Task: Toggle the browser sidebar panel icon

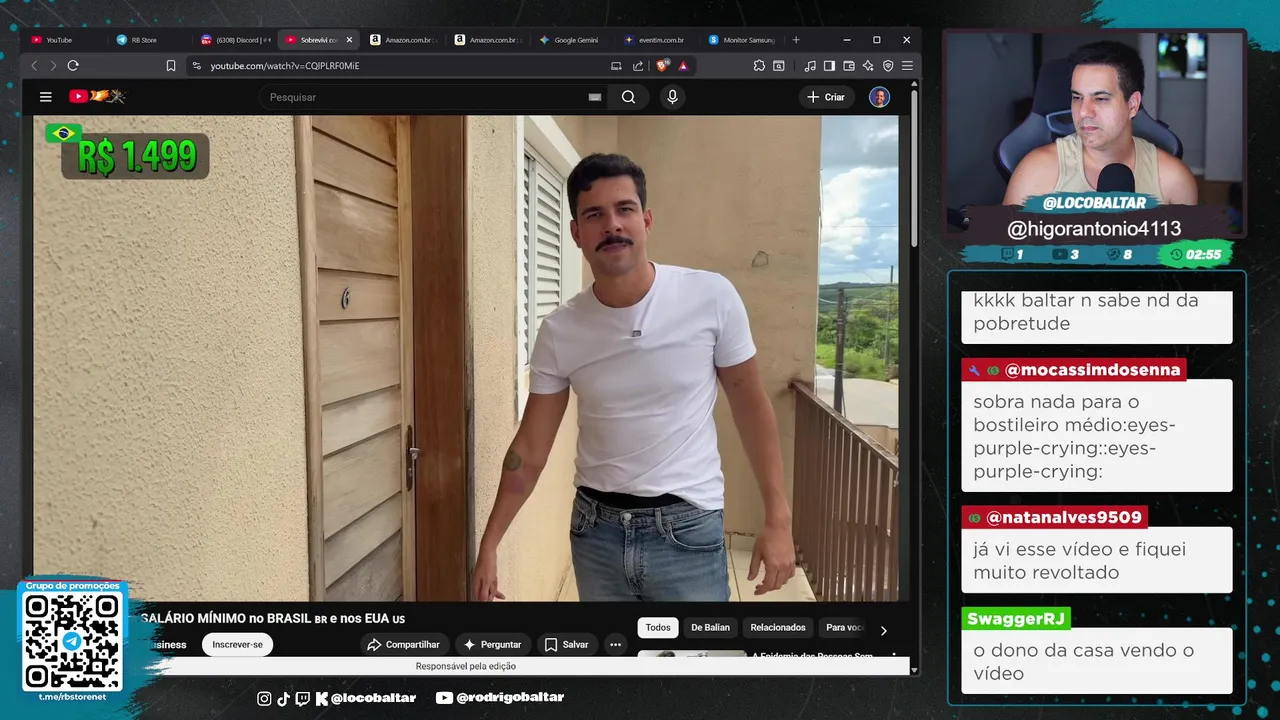Action: [829, 66]
